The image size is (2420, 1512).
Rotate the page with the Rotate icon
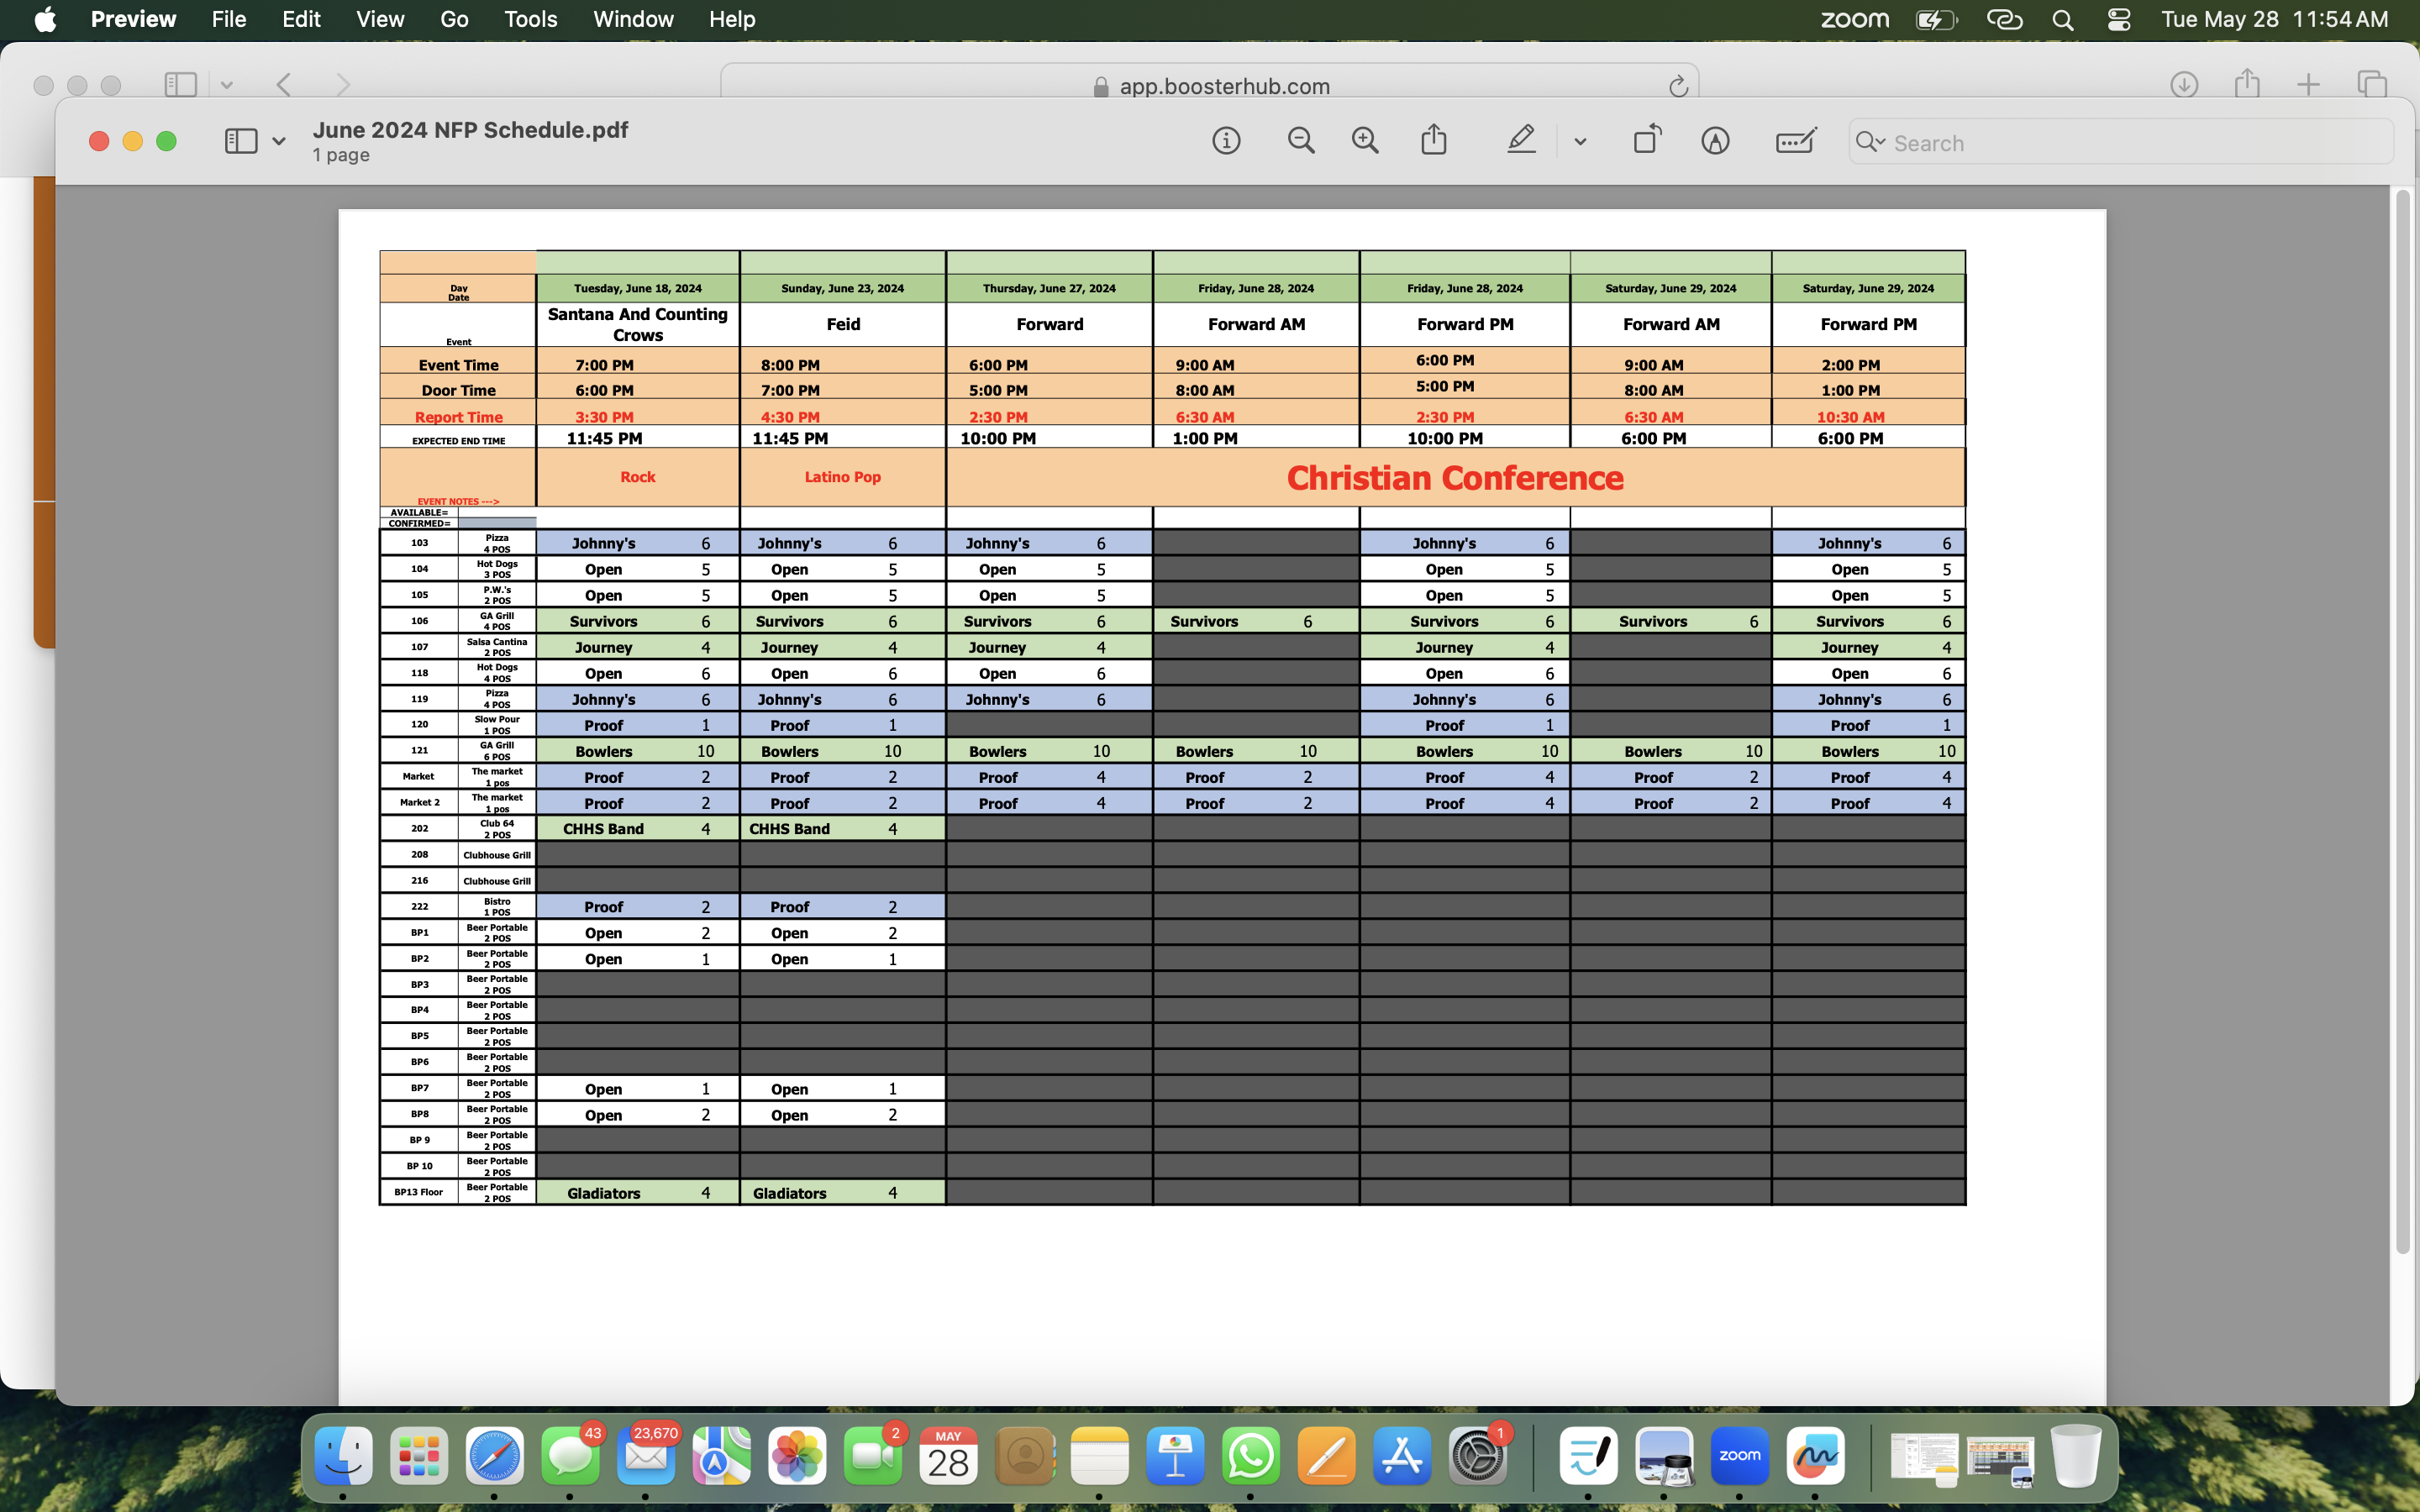[1647, 140]
